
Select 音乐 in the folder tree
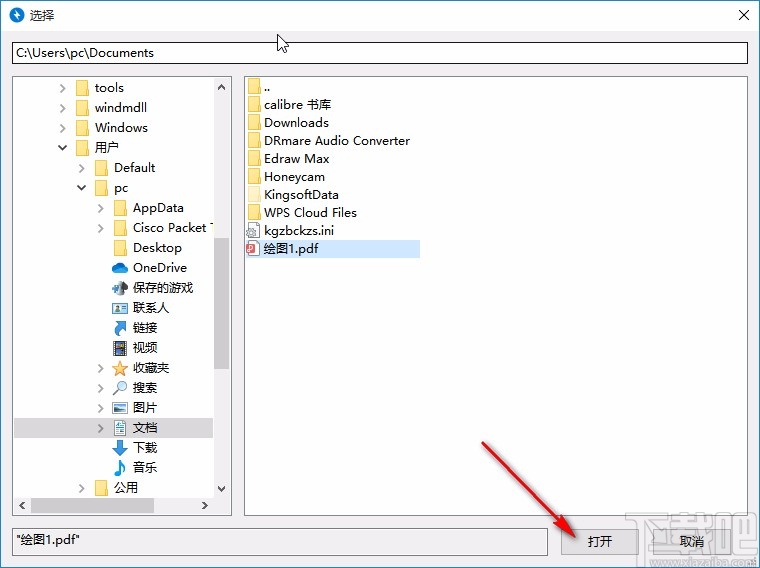145,468
